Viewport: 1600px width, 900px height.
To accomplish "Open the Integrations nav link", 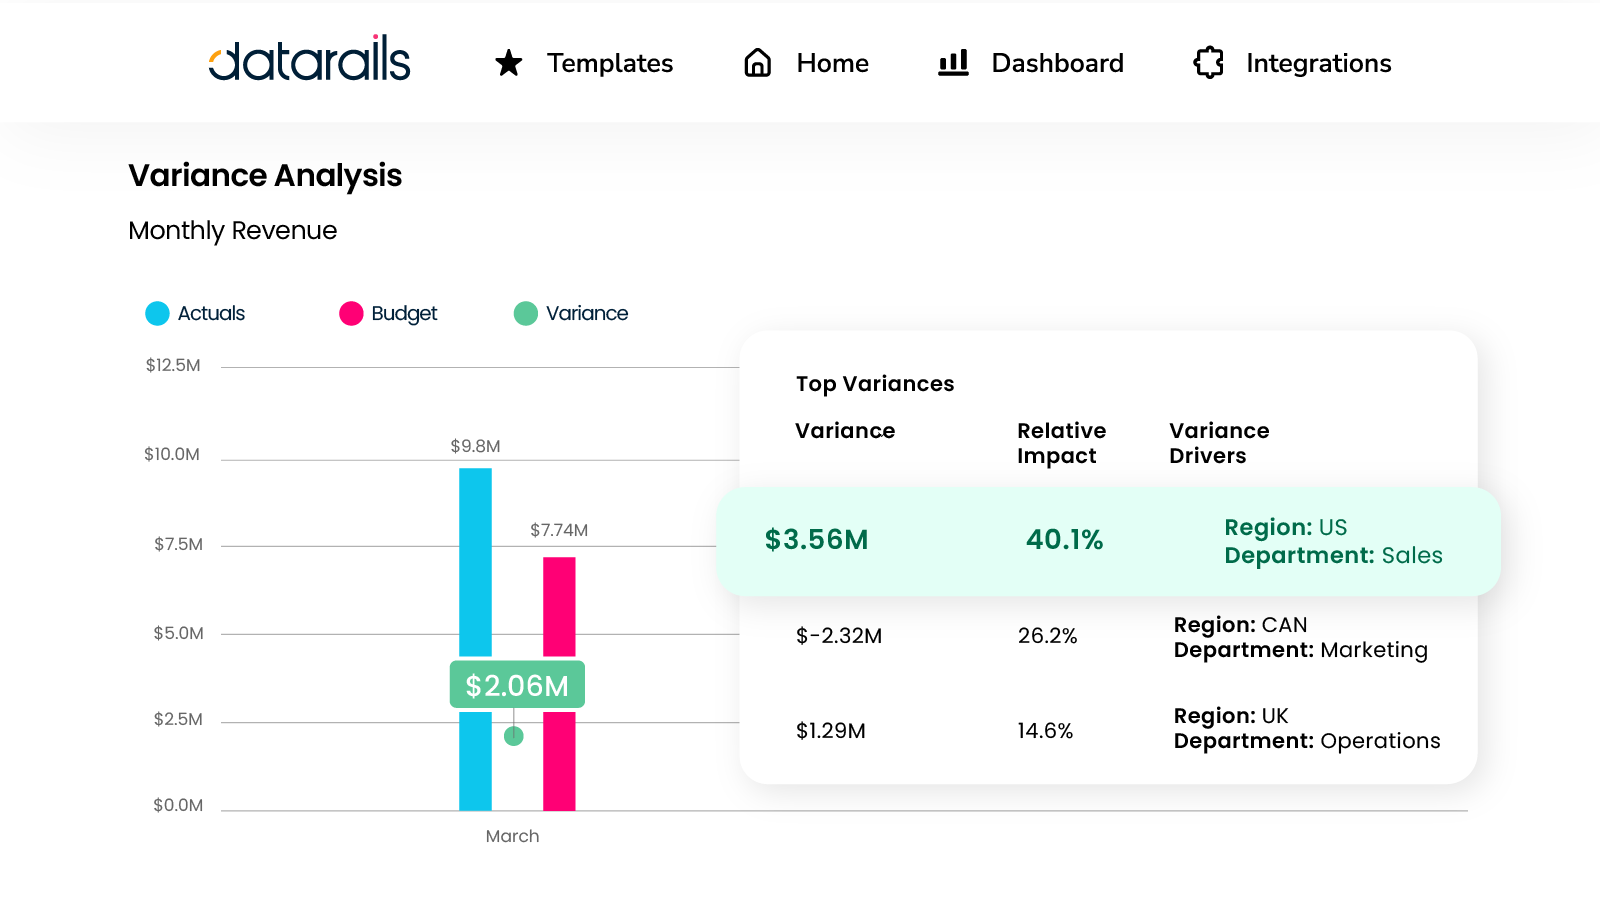I will (x=1318, y=63).
